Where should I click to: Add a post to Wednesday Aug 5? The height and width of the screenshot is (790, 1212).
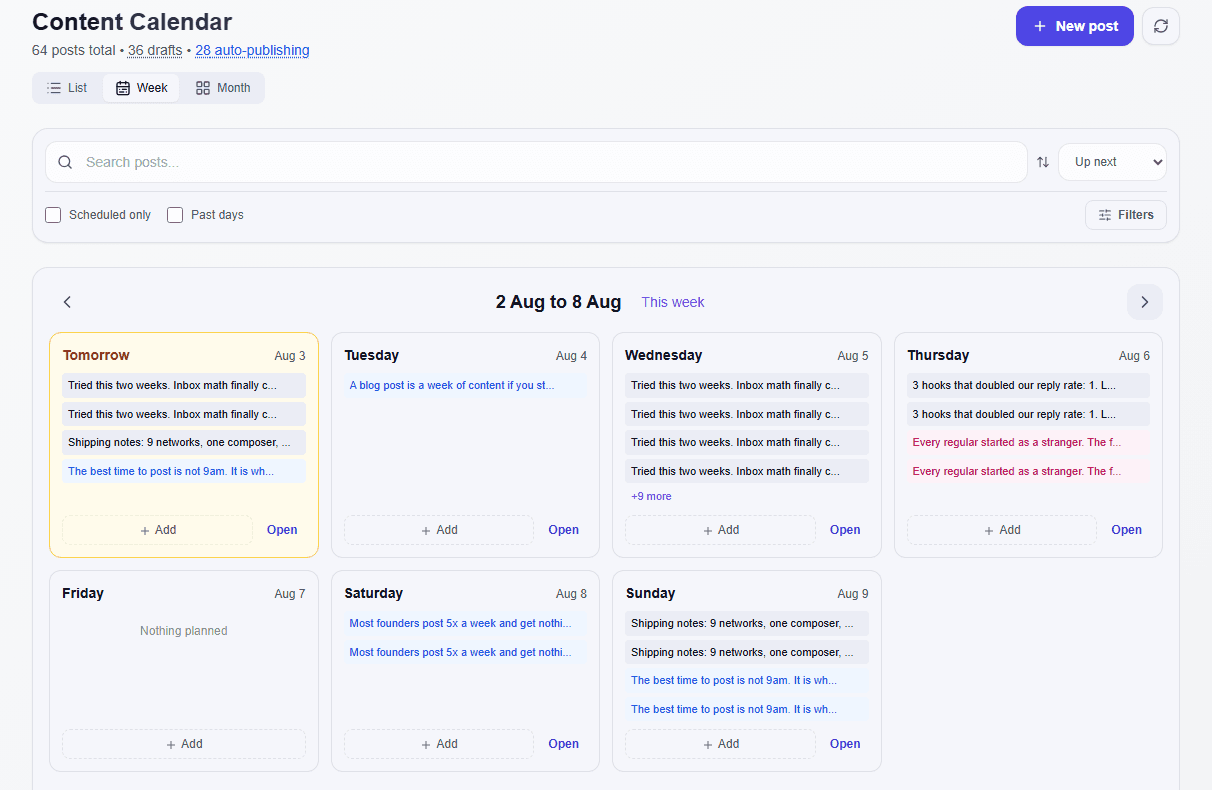(x=720, y=530)
